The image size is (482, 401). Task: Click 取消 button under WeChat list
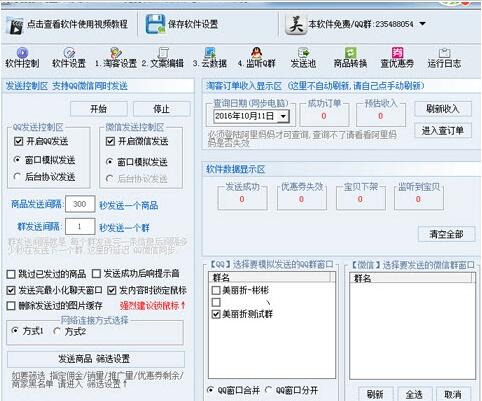tap(453, 394)
